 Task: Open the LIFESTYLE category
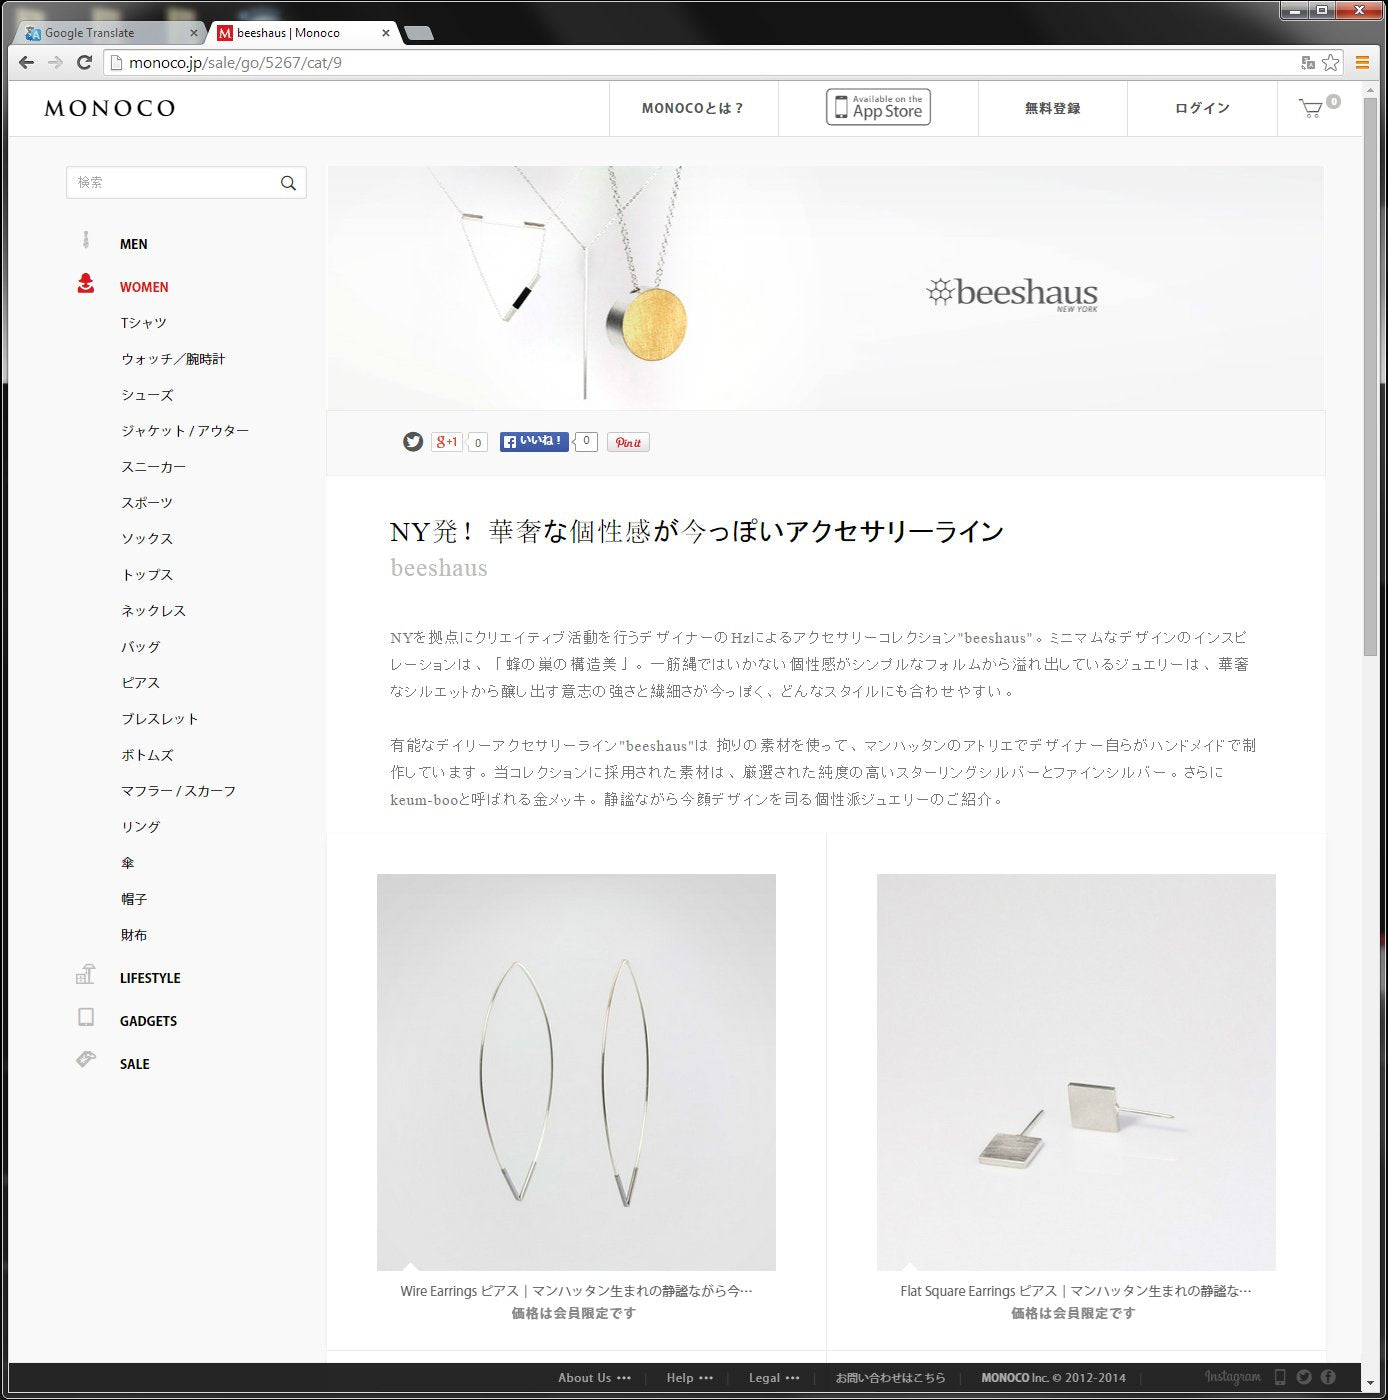pos(150,978)
